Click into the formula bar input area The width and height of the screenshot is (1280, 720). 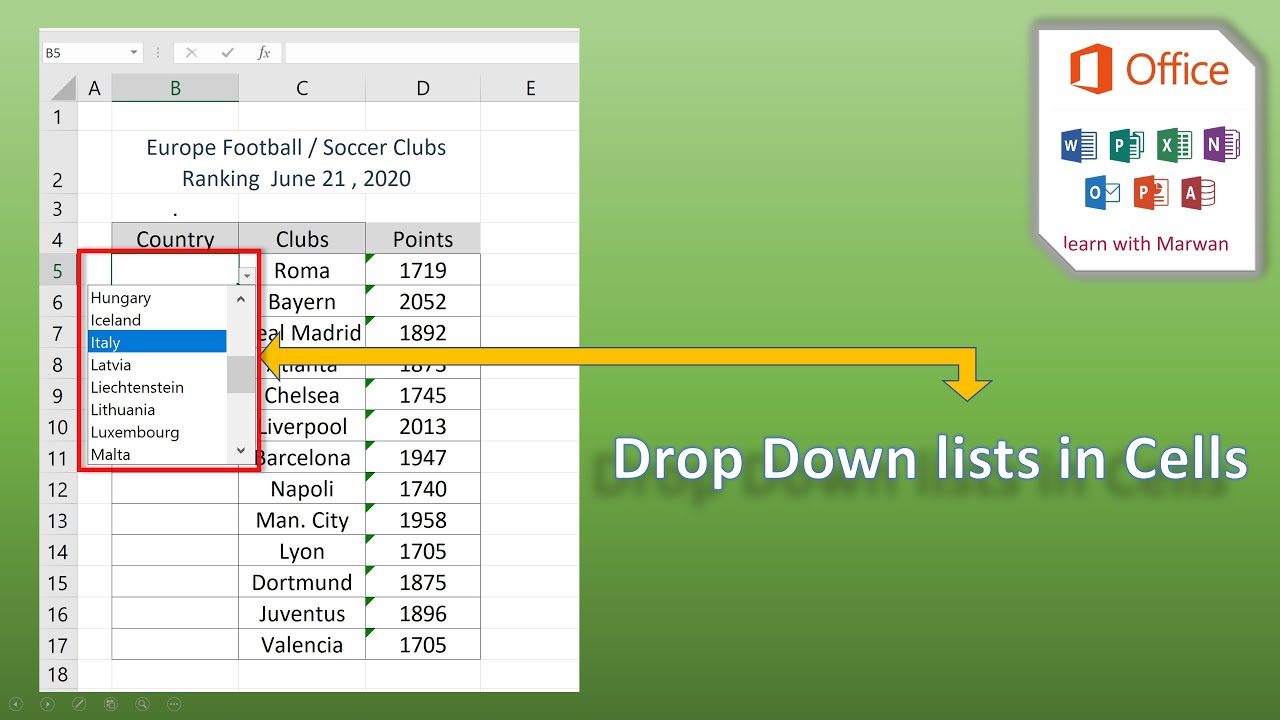(x=431, y=53)
